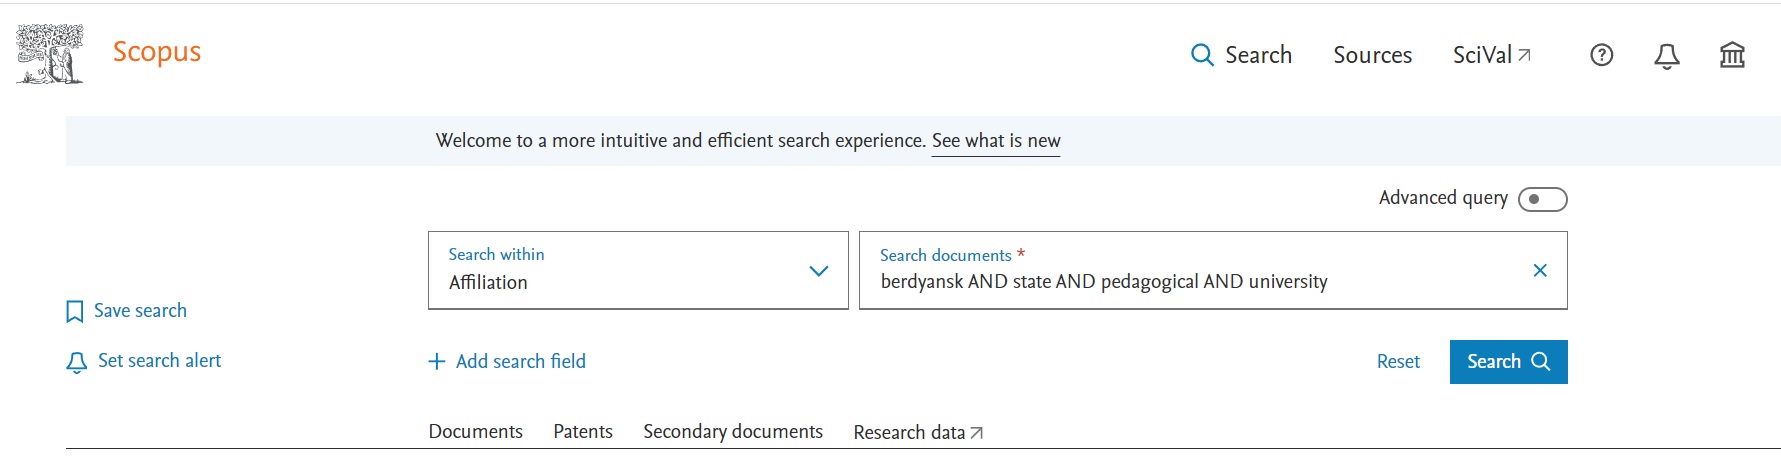Click into the Search documents text field
Image resolution: width=1781 pixels, height=457 pixels.
pyautogui.click(x=1190, y=282)
